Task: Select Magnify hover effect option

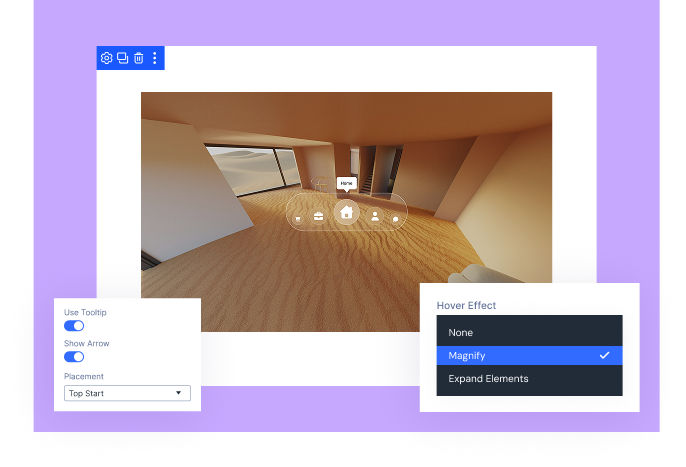Action: point(529,355)
